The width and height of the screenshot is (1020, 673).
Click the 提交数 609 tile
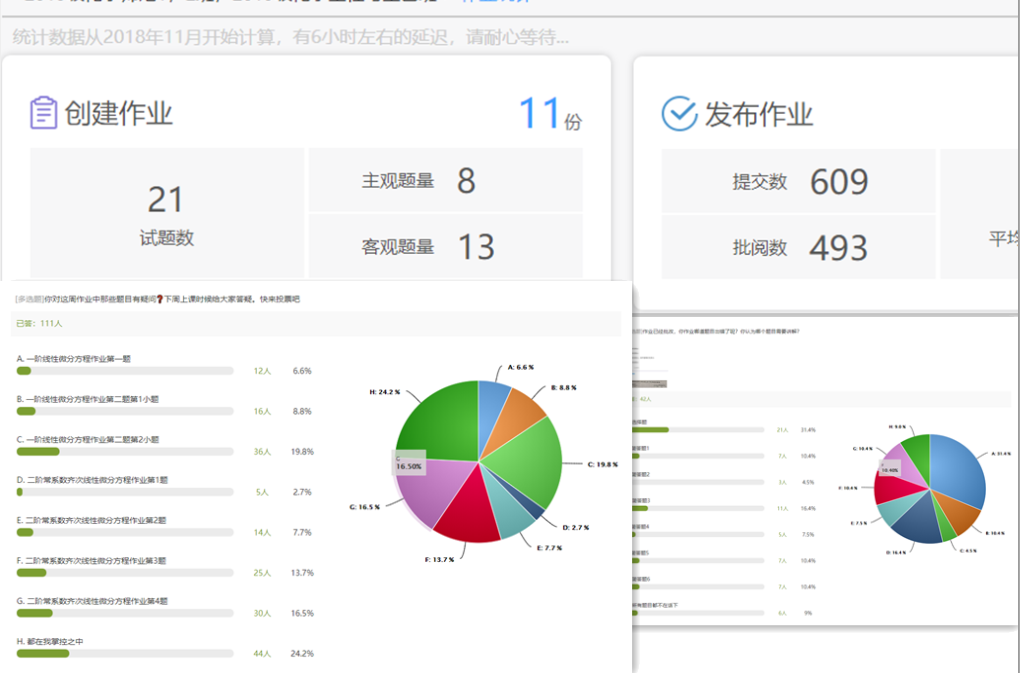click(798, 181)
